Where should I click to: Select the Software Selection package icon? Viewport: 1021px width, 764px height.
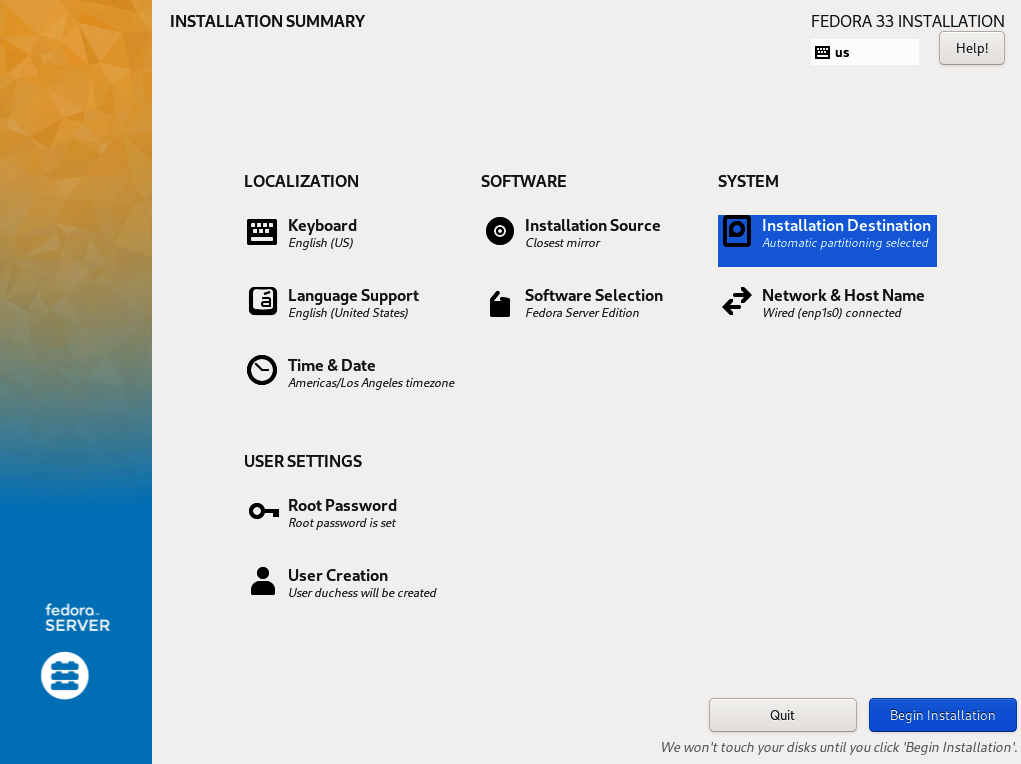[x=499, y=301]
